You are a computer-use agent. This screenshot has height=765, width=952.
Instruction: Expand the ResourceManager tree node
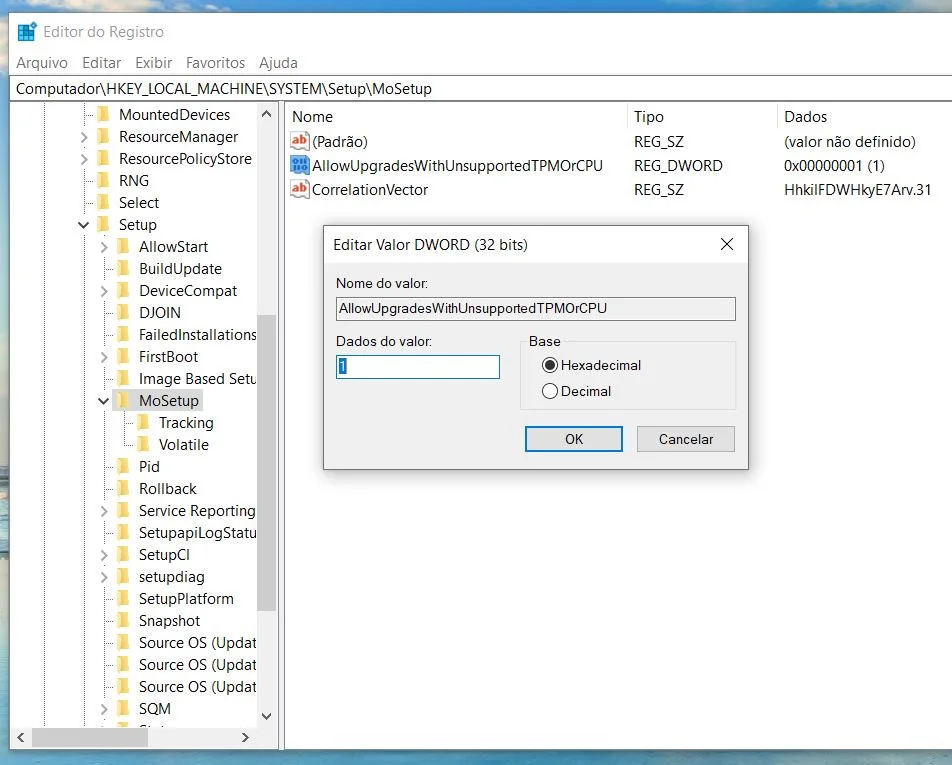pyautogui.click(x=84, y=137)
